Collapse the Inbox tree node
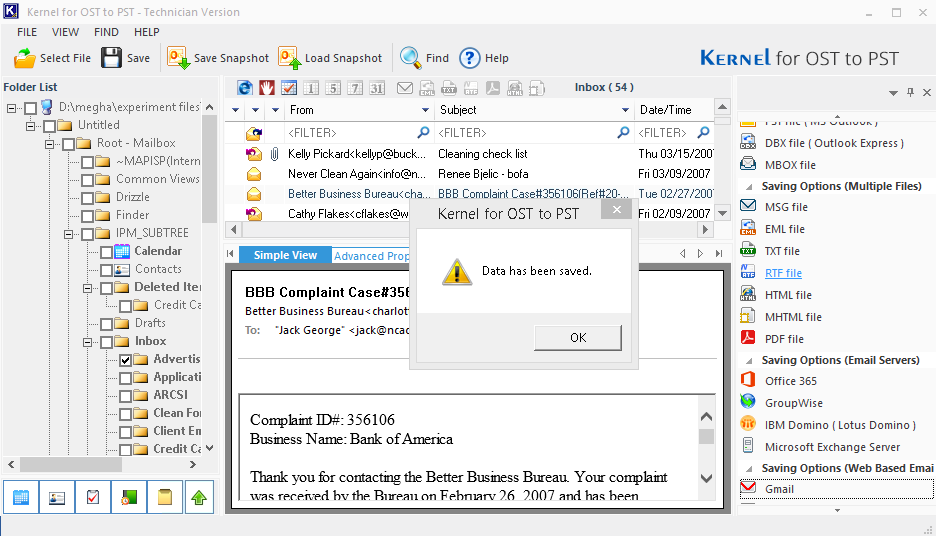 pyautogui.click(x=88, y=342)
